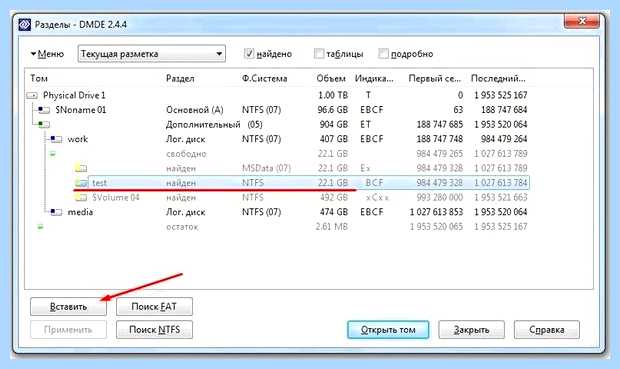Click the DMDE application icon in title bar
The height and width of the screenshot is (369, 620).
point(25,25)
